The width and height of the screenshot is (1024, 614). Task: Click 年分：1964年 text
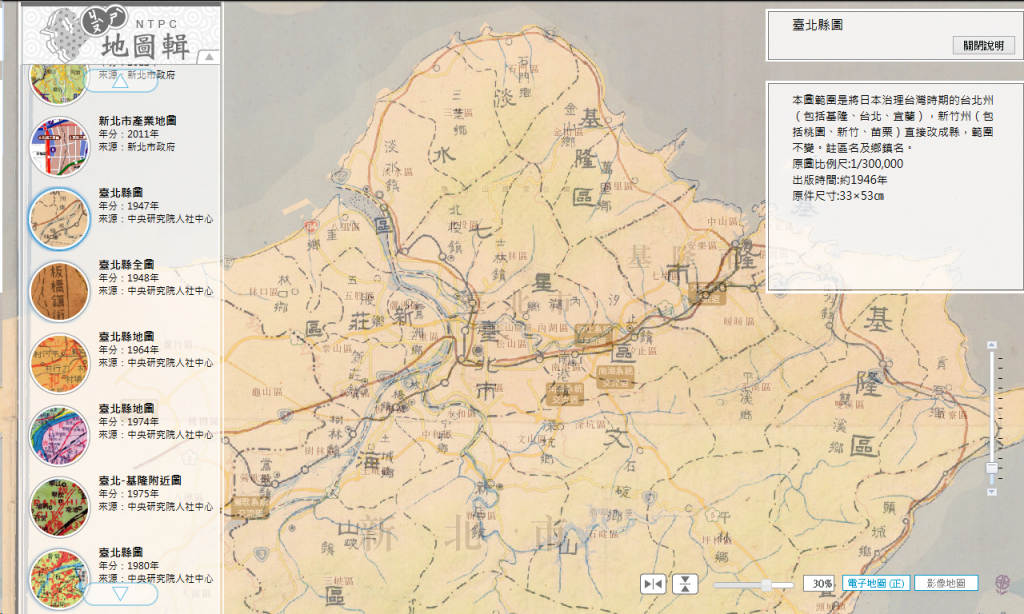(129, 349)
